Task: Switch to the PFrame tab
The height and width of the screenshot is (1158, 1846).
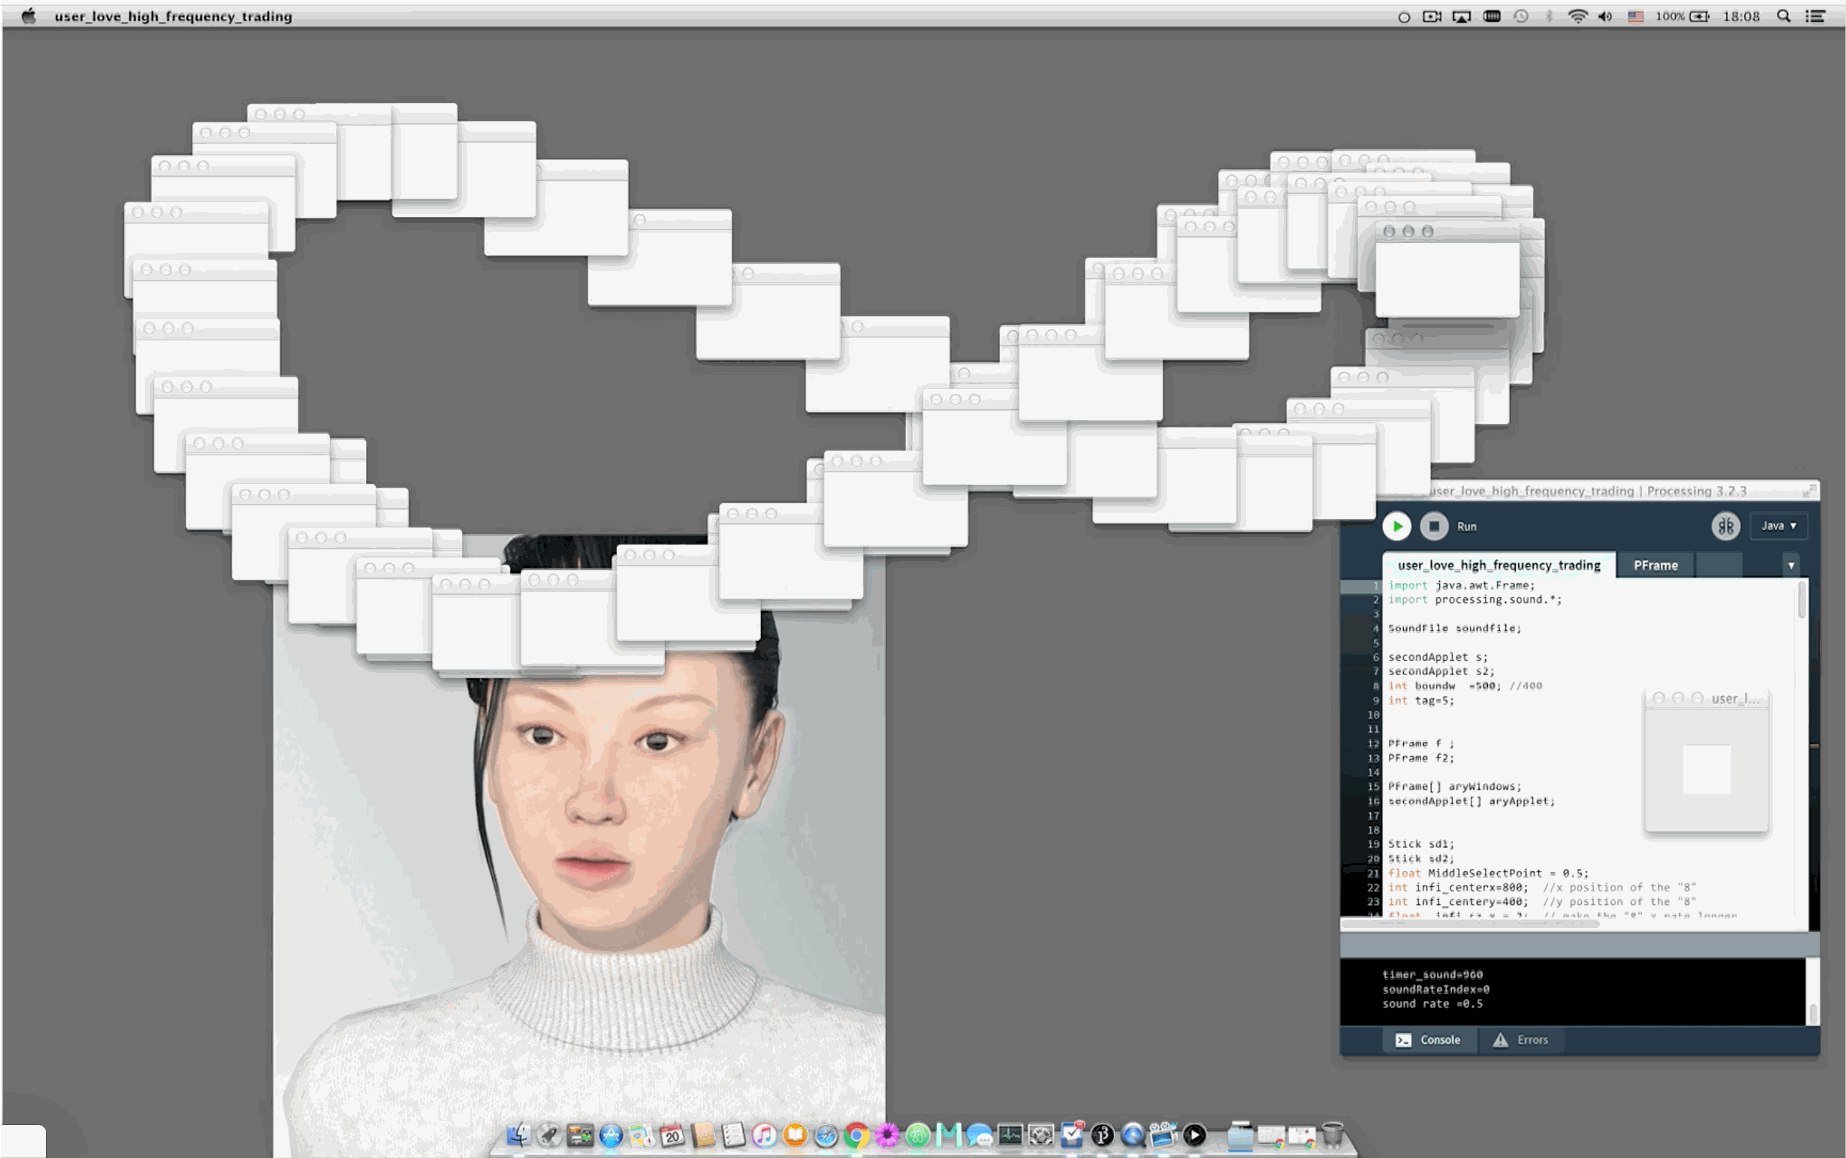Action: (x=1656, y=565)
